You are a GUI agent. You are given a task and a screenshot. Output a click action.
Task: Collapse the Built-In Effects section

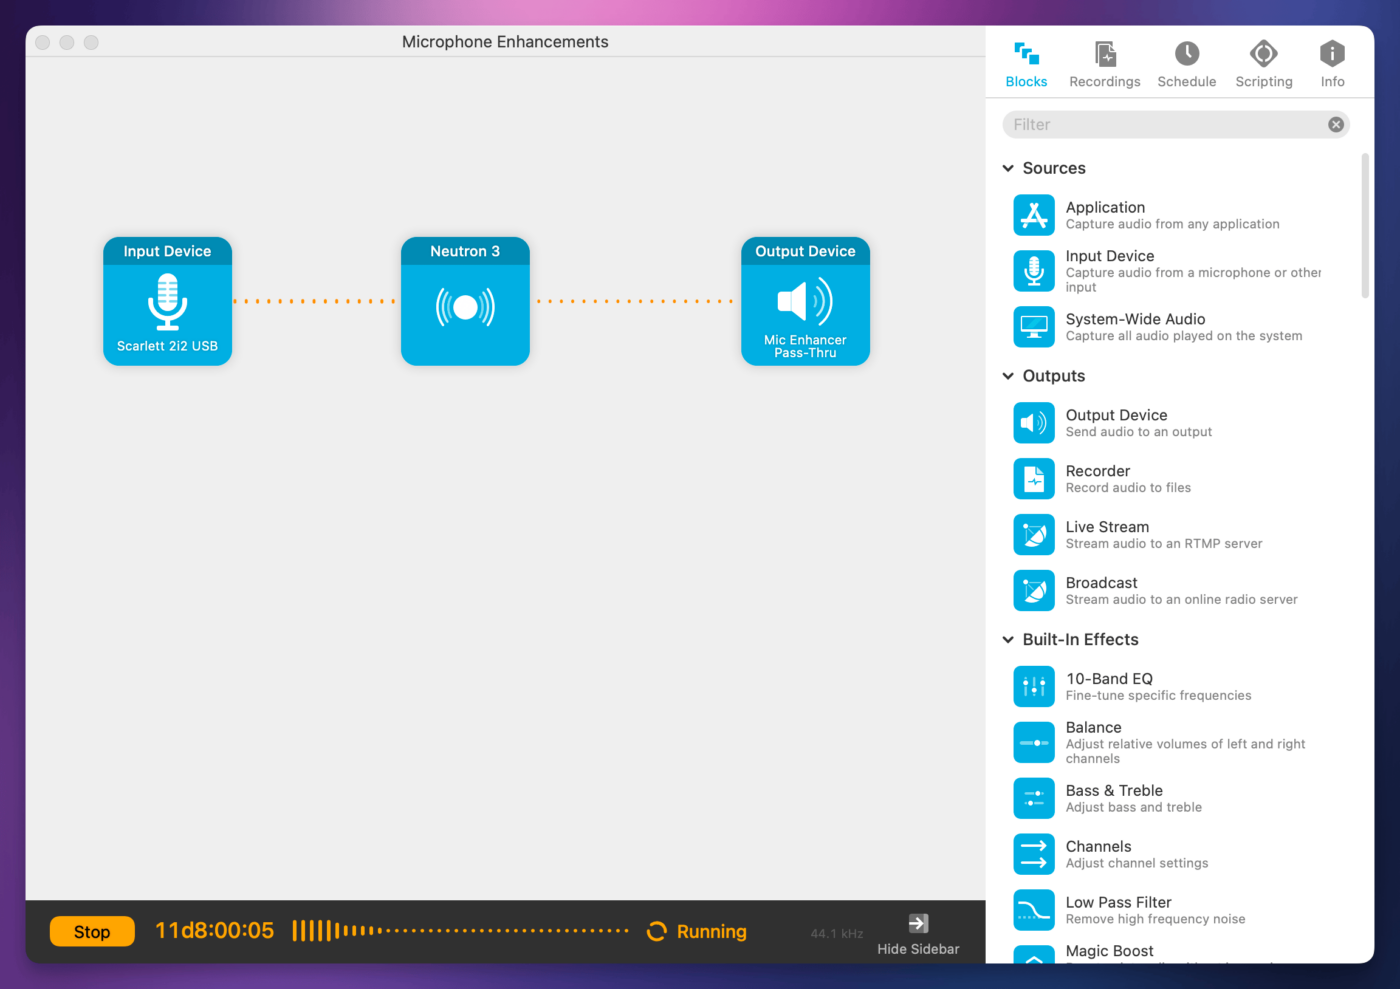(x=1008, y=640)
